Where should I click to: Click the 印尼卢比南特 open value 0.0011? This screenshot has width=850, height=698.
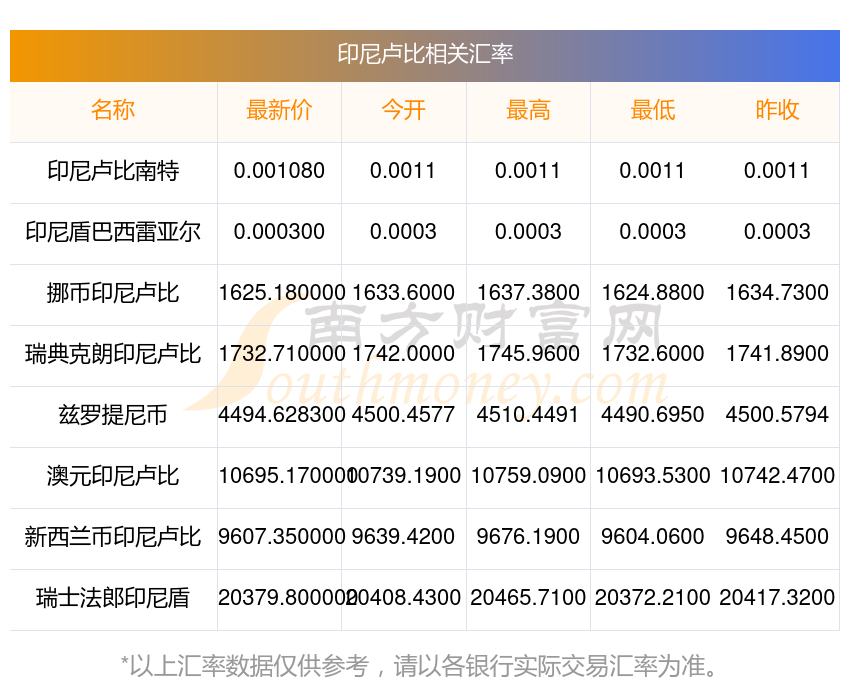click(x=403, y=171)
